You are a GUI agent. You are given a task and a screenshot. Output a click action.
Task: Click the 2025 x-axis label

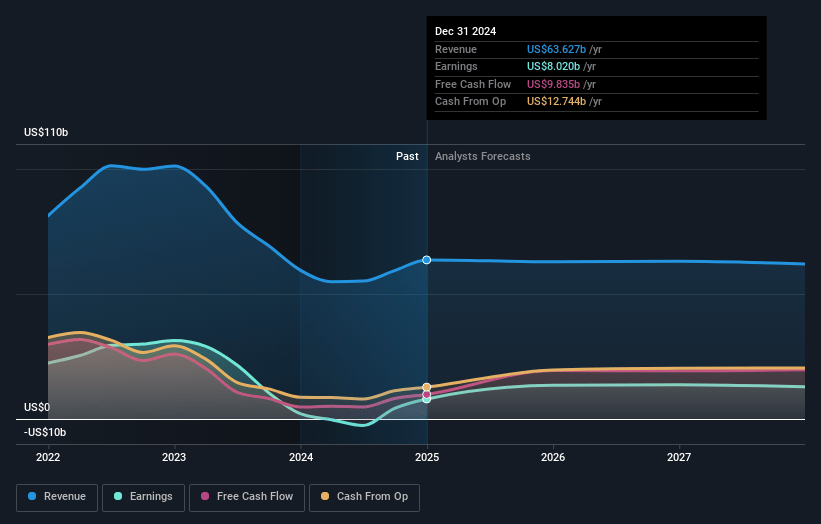pos(427,457)
